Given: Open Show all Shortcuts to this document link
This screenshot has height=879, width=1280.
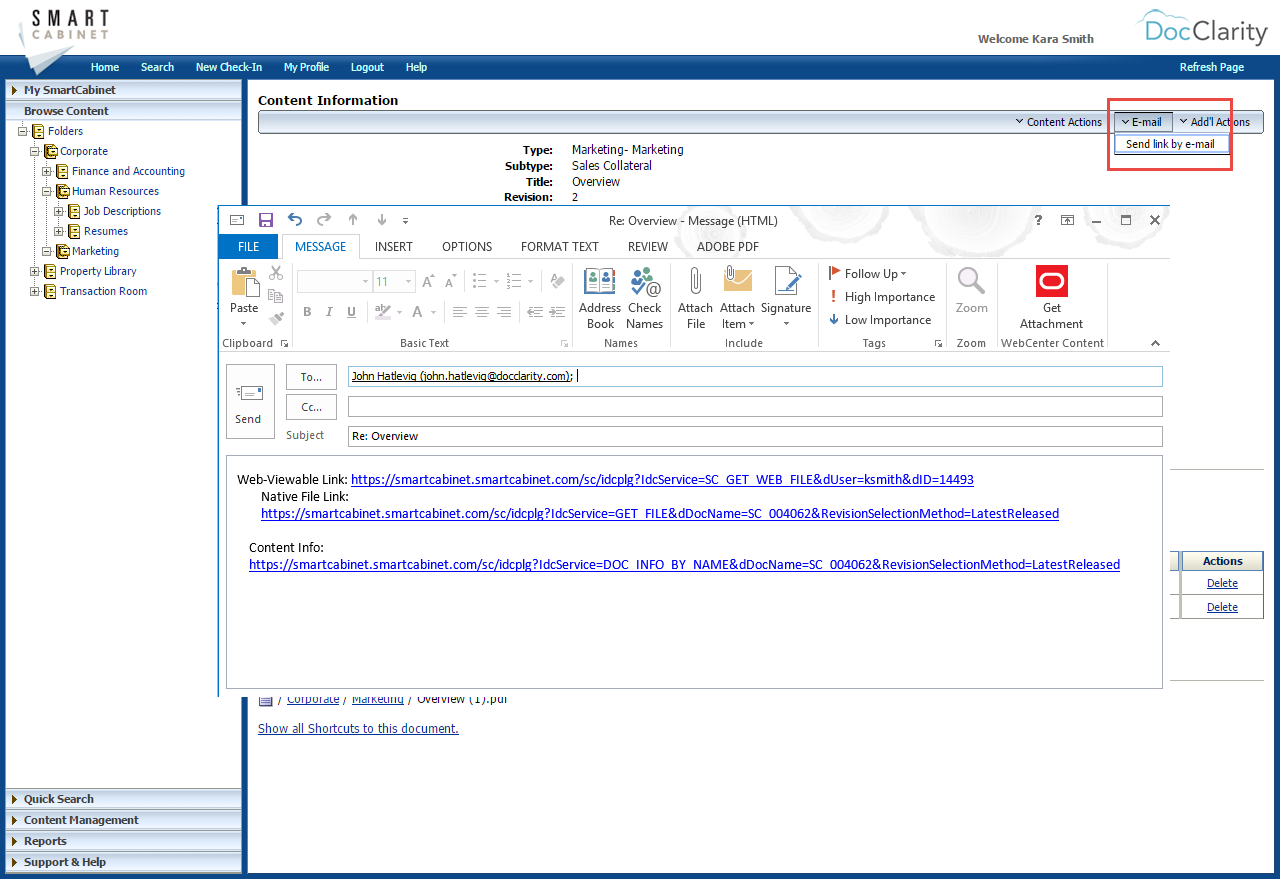Looking at the screenshot, I should pyautogui.click(x=358, y=728).
